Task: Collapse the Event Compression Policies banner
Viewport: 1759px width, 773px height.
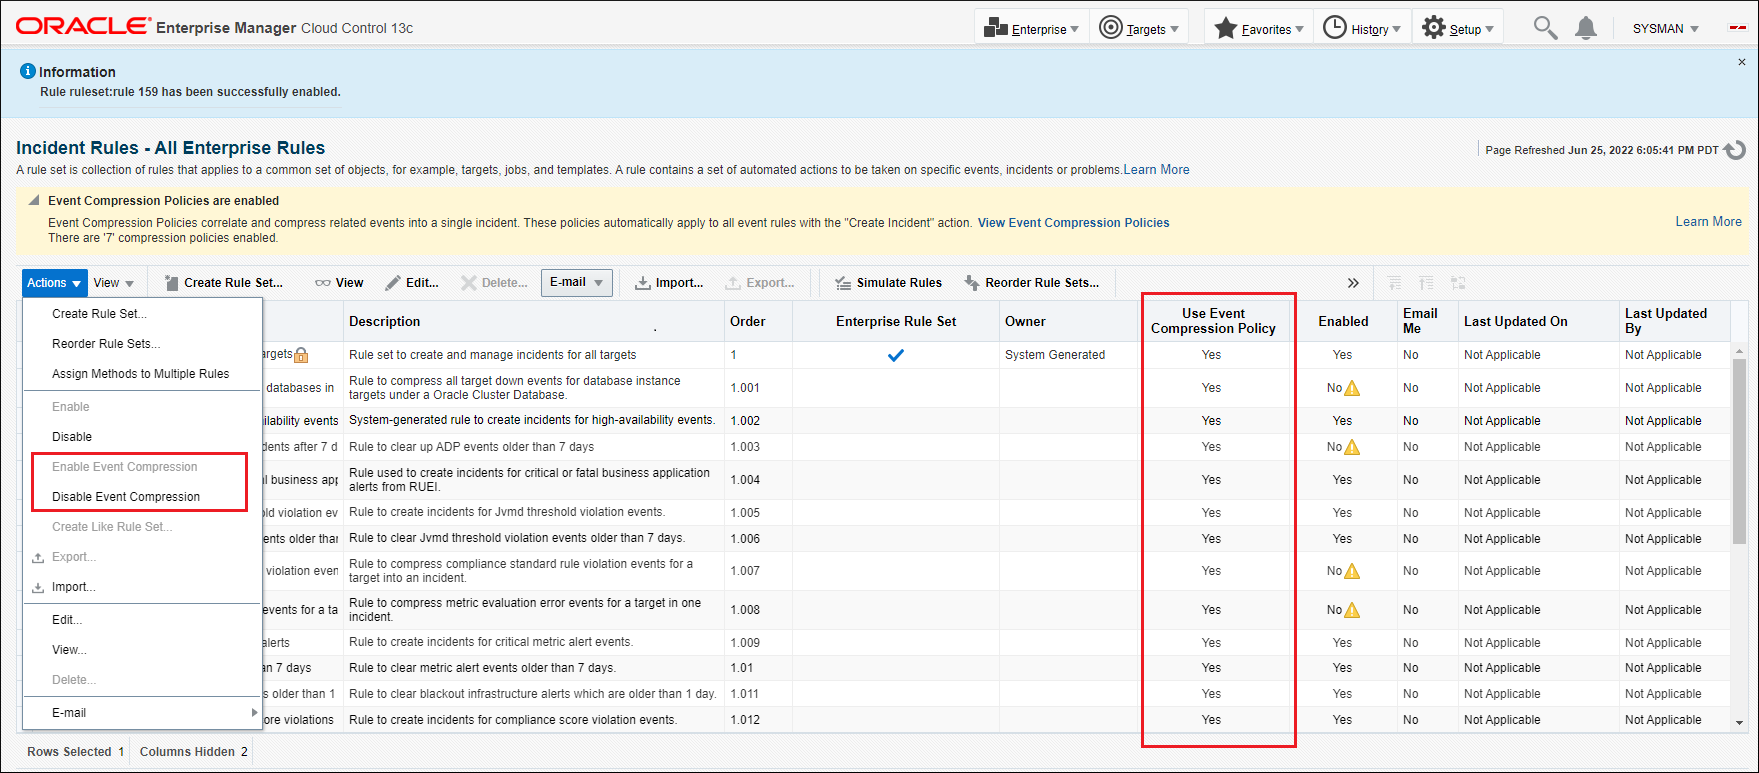Action: point(34,200)
